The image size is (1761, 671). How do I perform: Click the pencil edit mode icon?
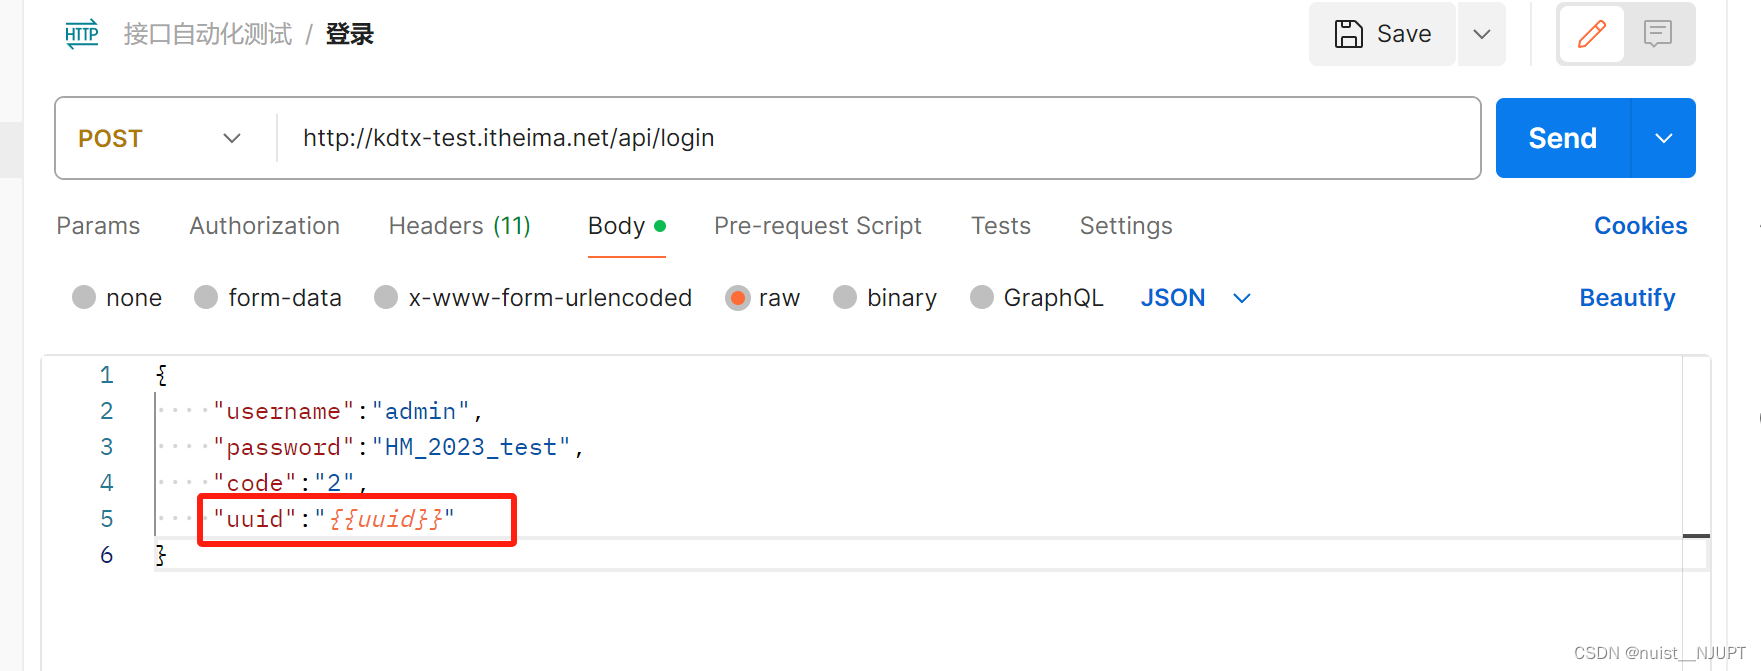(1591, 34)
